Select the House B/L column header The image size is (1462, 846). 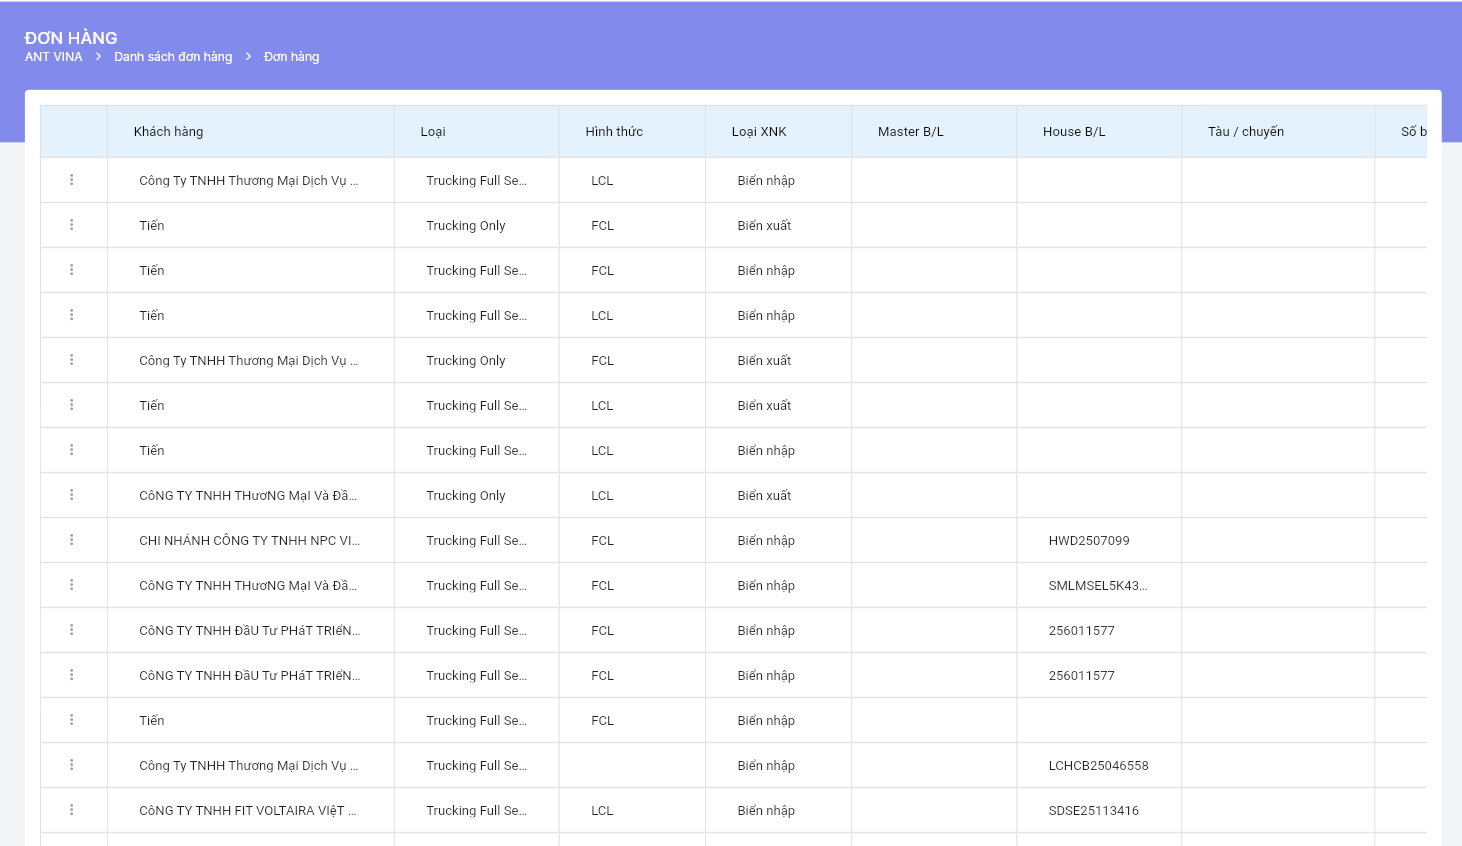pyautogui.click(x=1074, y=132)
